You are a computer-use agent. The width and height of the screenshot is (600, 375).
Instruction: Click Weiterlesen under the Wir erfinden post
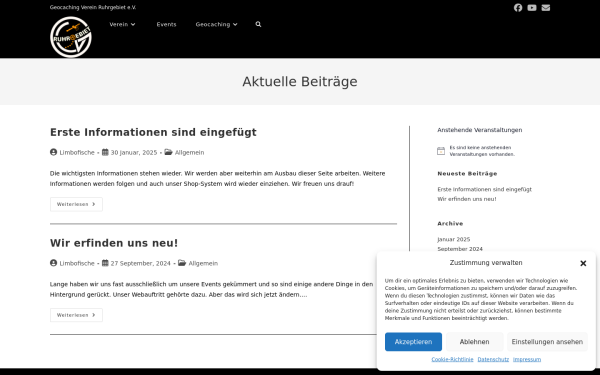[76, 315]
